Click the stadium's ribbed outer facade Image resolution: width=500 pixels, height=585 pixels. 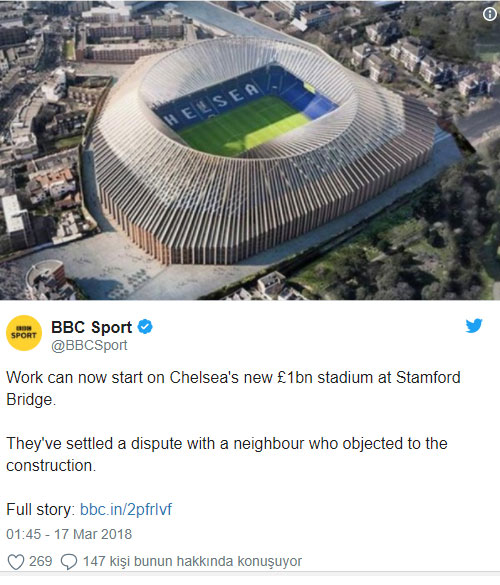tap(261, 209)
